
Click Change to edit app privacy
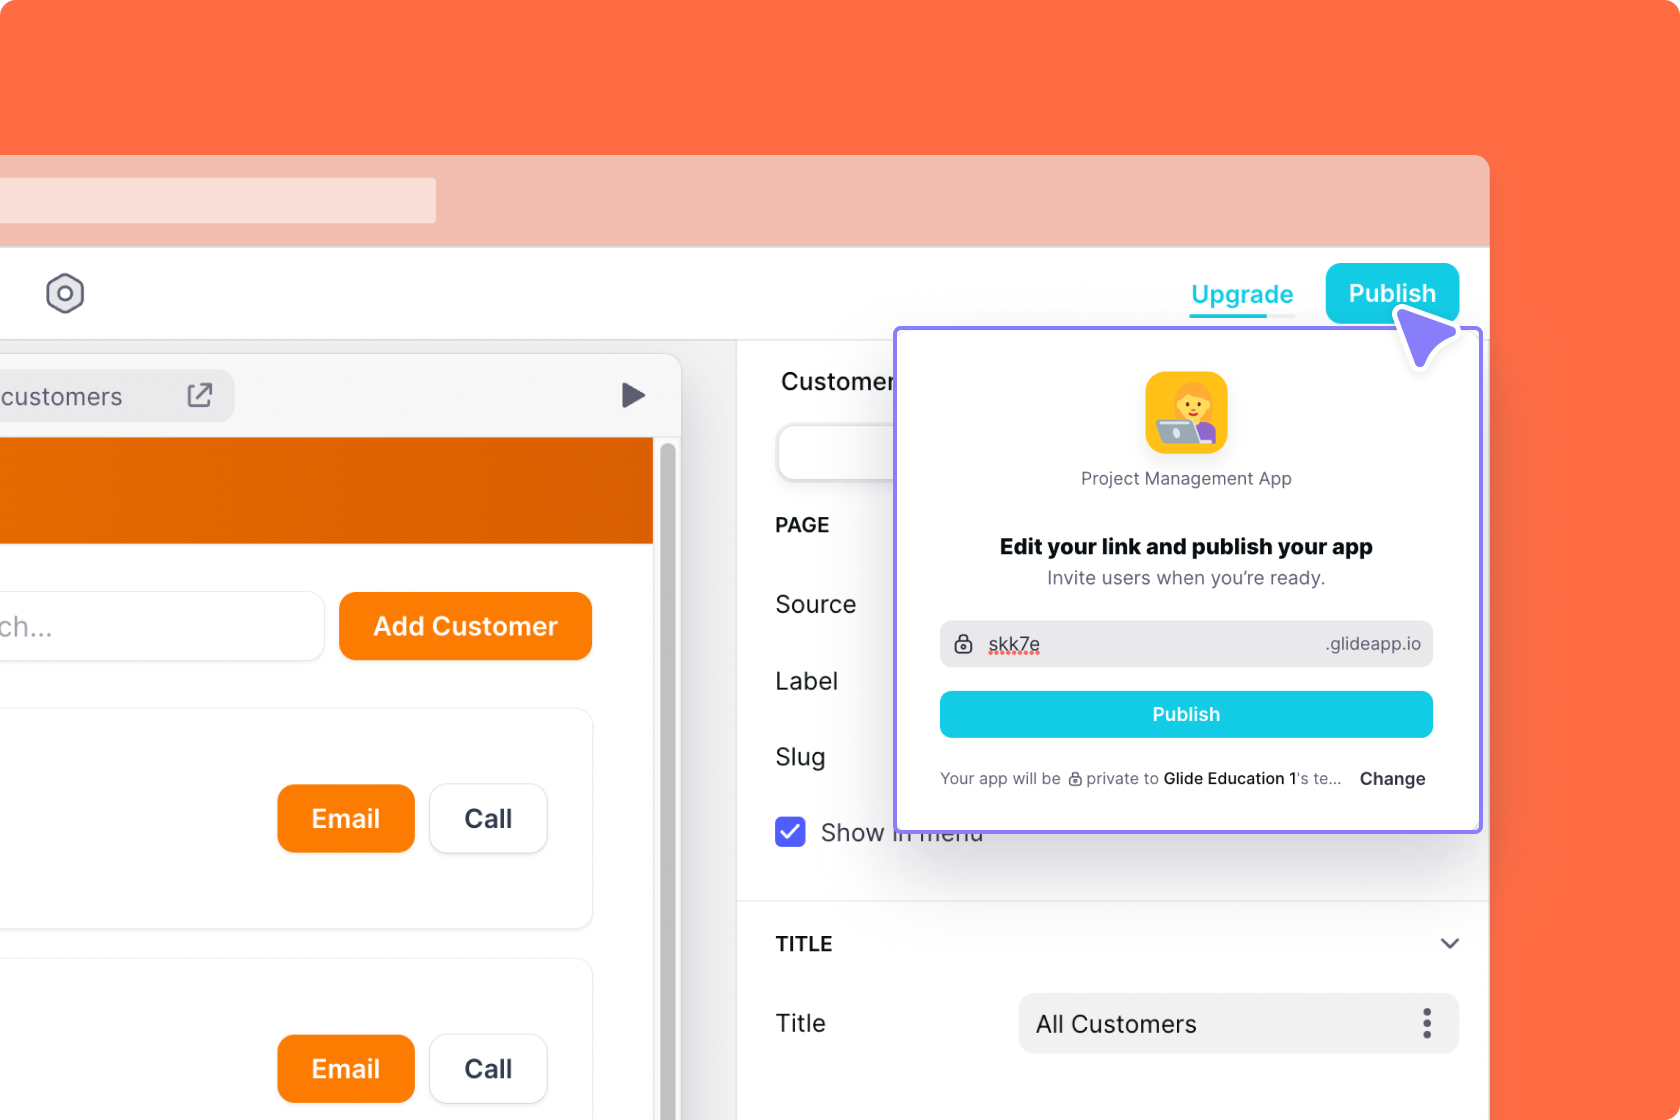1392,779
